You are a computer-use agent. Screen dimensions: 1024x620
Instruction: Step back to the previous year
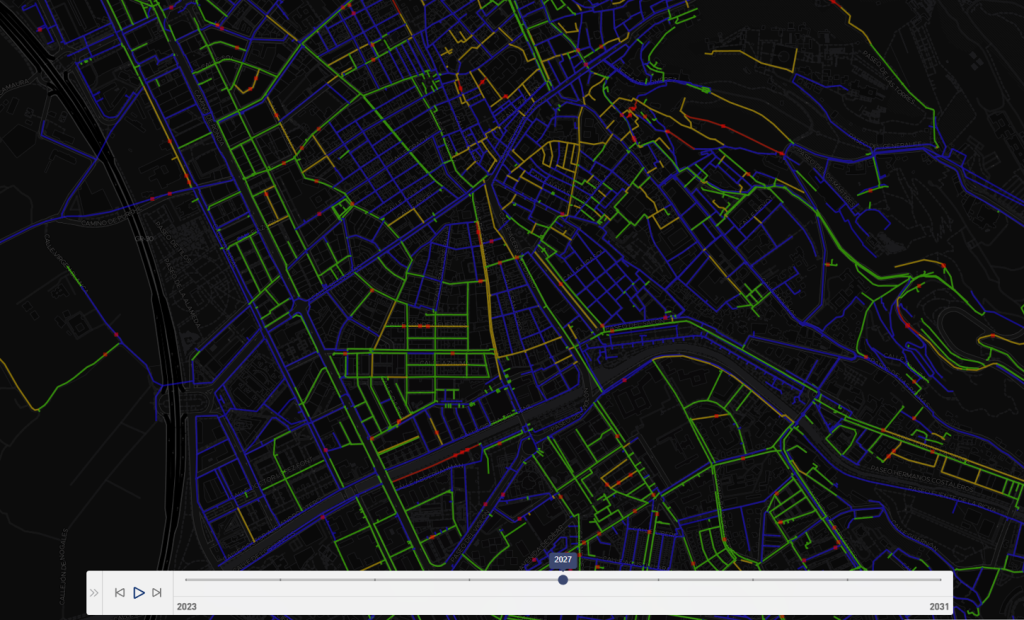click(120, 593)
